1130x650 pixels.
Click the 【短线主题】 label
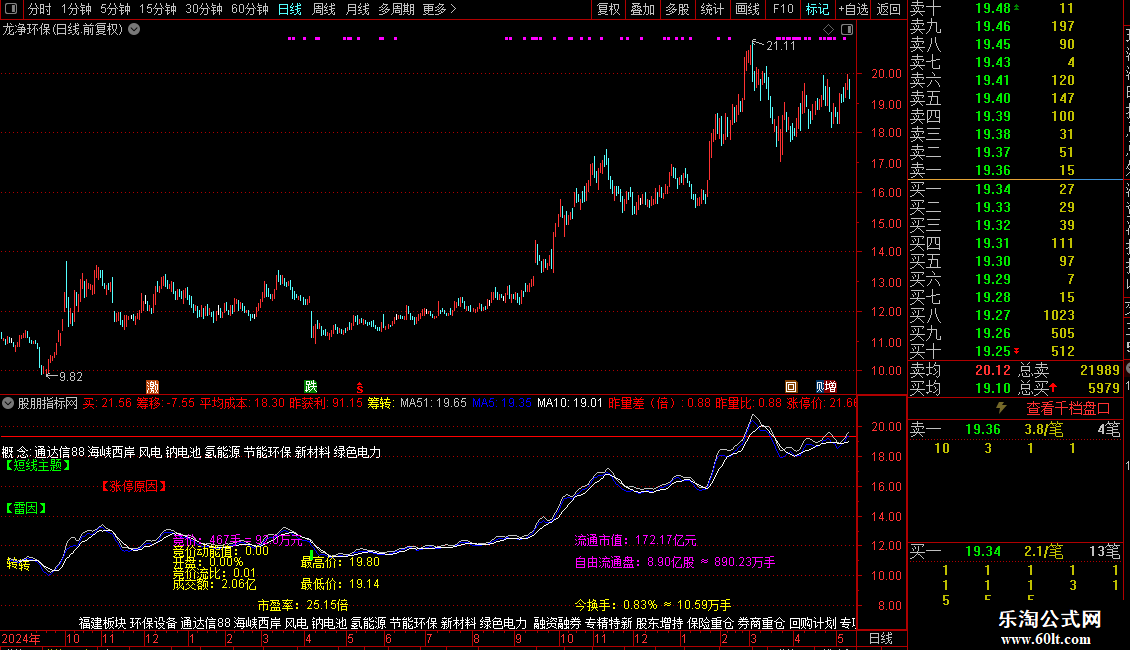tap(37, 466)
